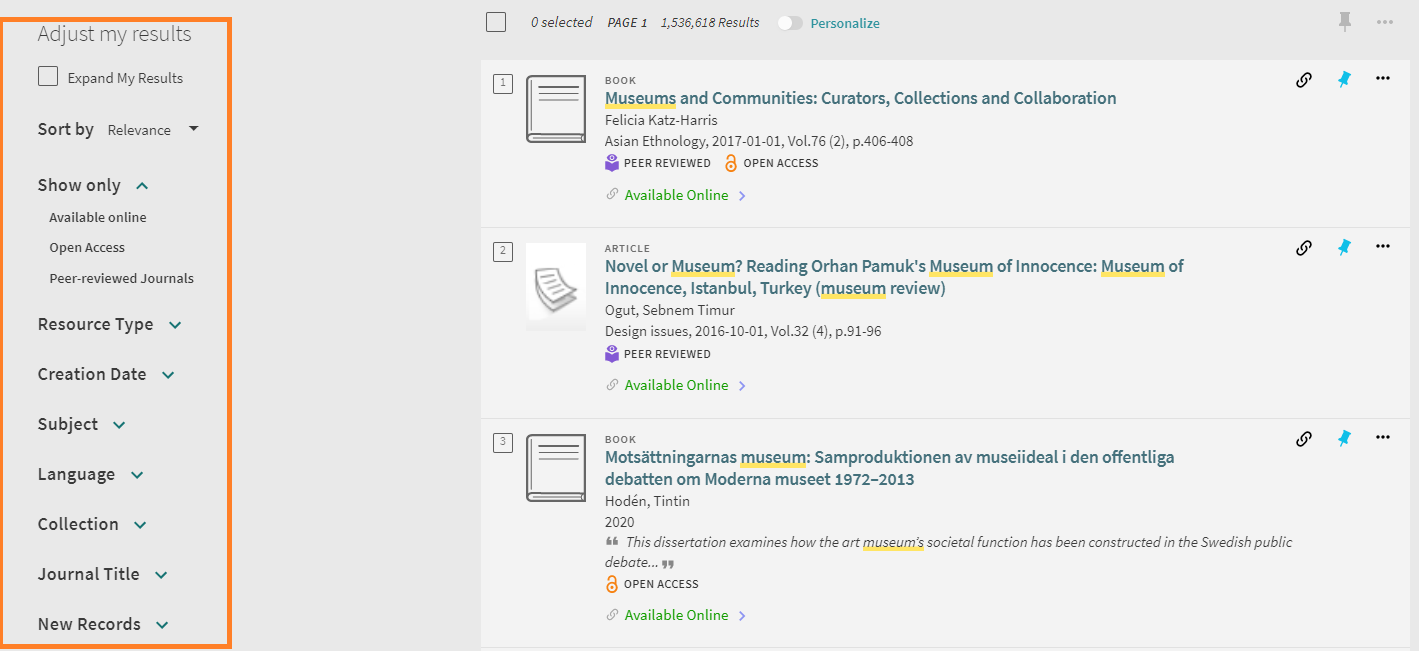Open top toolbar ellipsis menu

point(1384,22)
